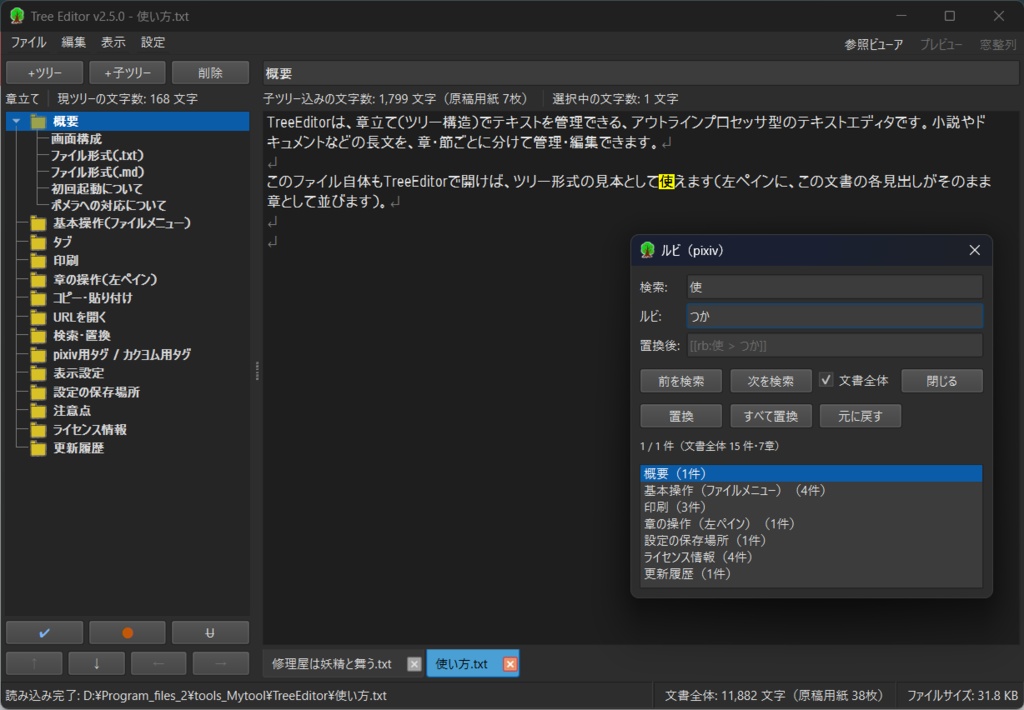Click プレビュー in top right
Image resolution: width=1024 pixels, height=710 pixels.
941,44
